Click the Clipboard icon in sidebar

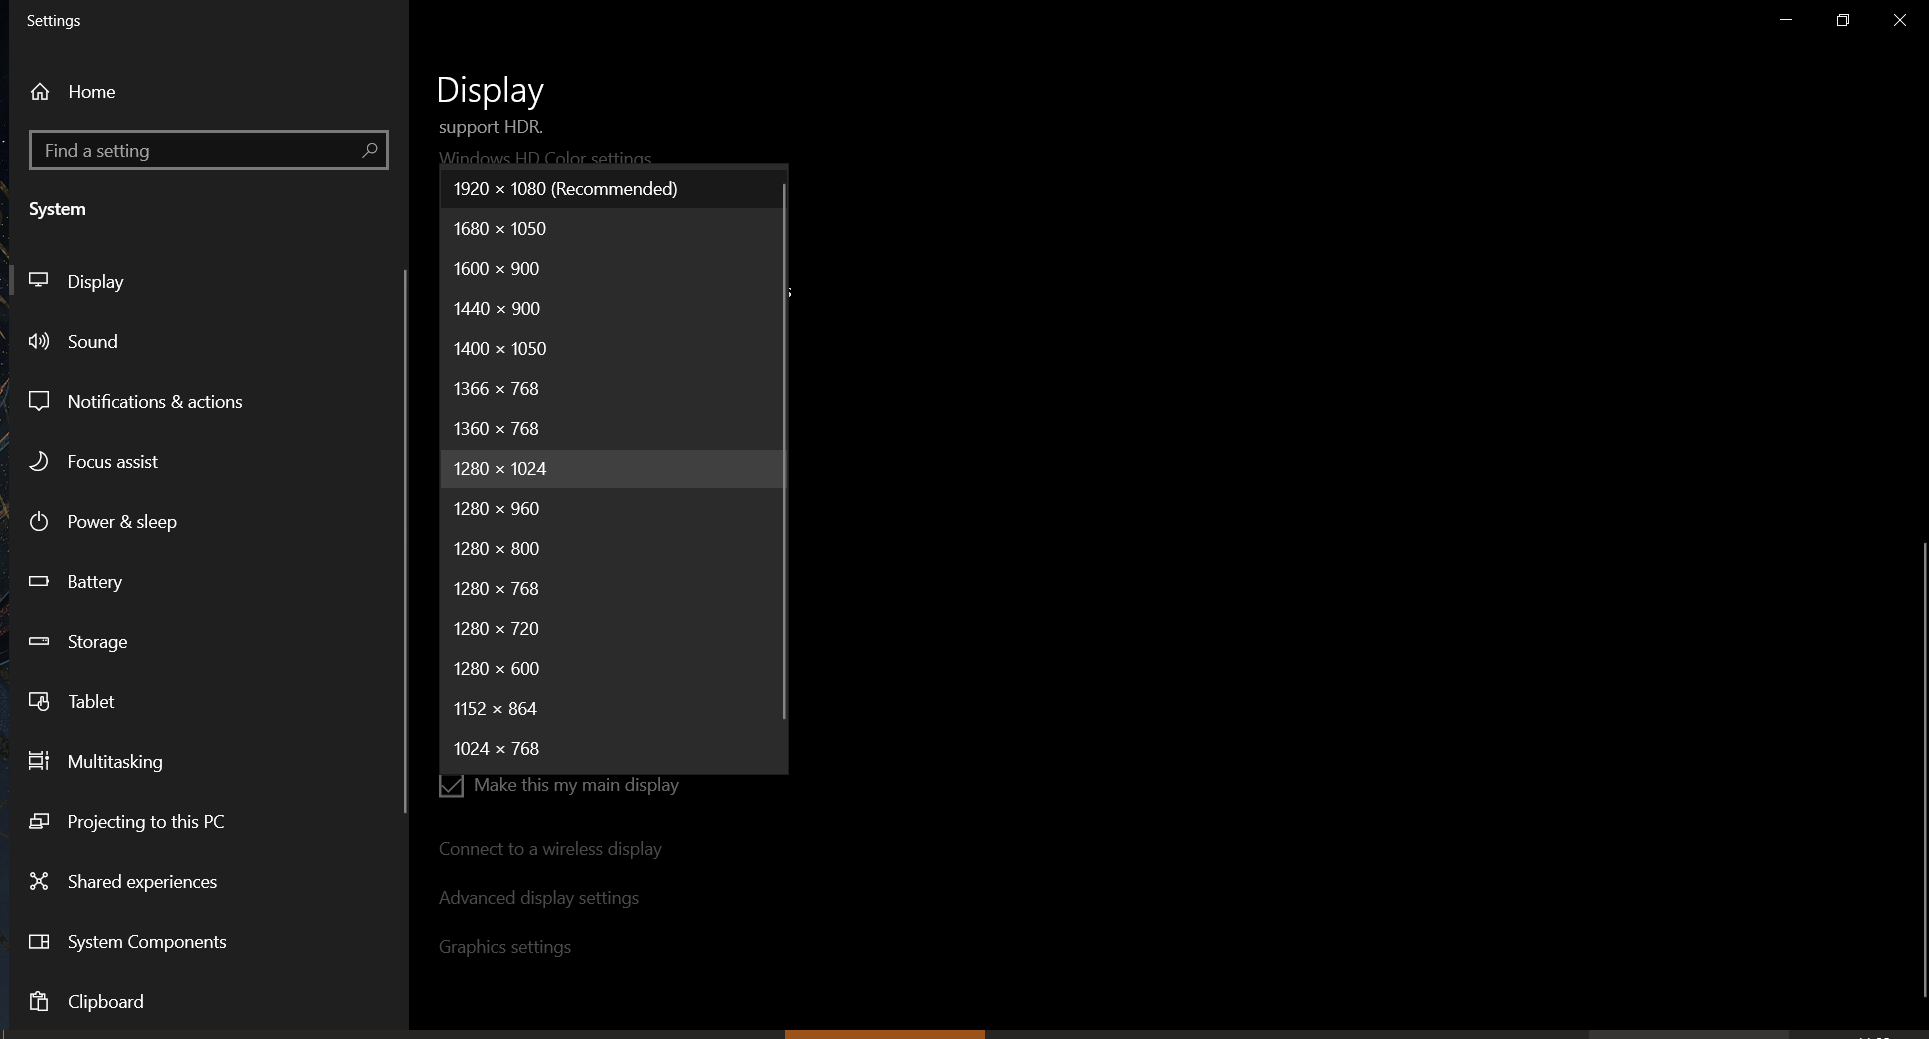click(39, 1001)
